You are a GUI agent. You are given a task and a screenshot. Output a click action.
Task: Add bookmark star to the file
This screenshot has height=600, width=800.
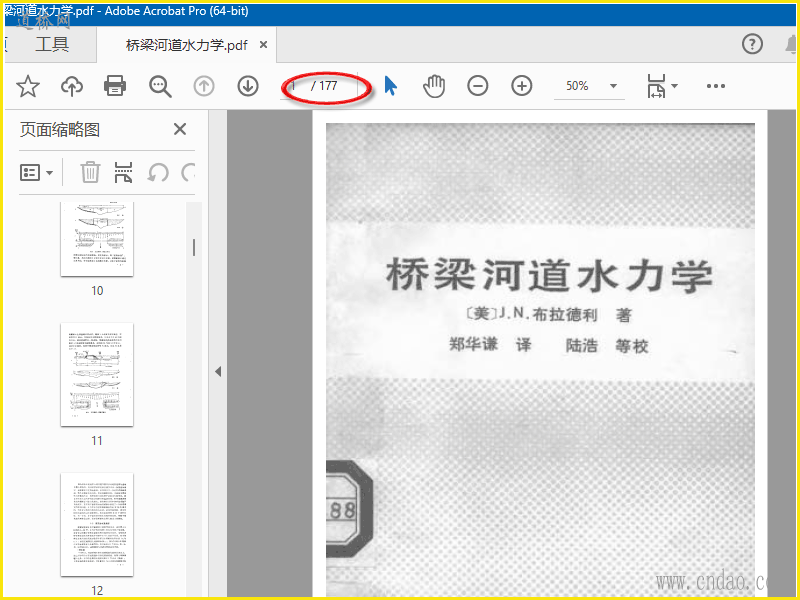[28, 86]
